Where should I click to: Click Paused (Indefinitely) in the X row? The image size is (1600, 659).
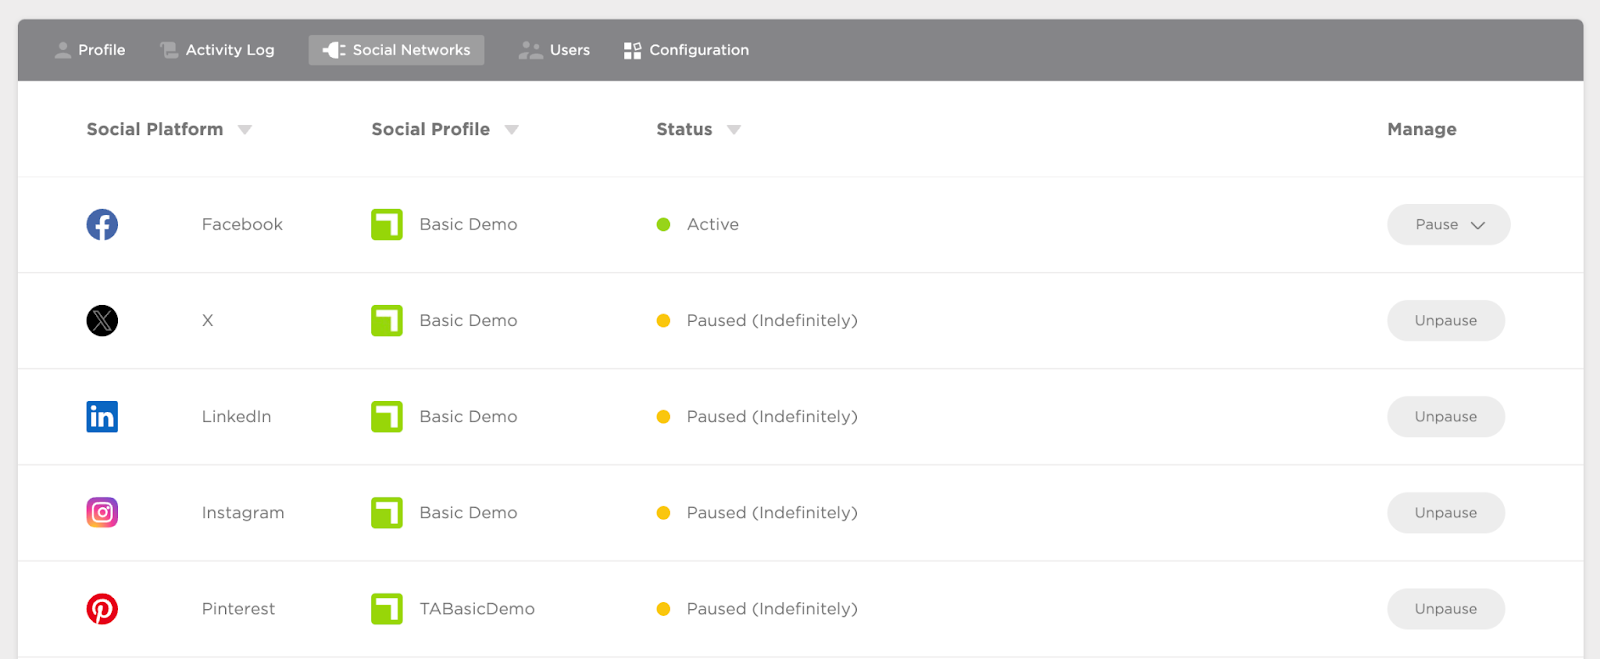(772, 321)
